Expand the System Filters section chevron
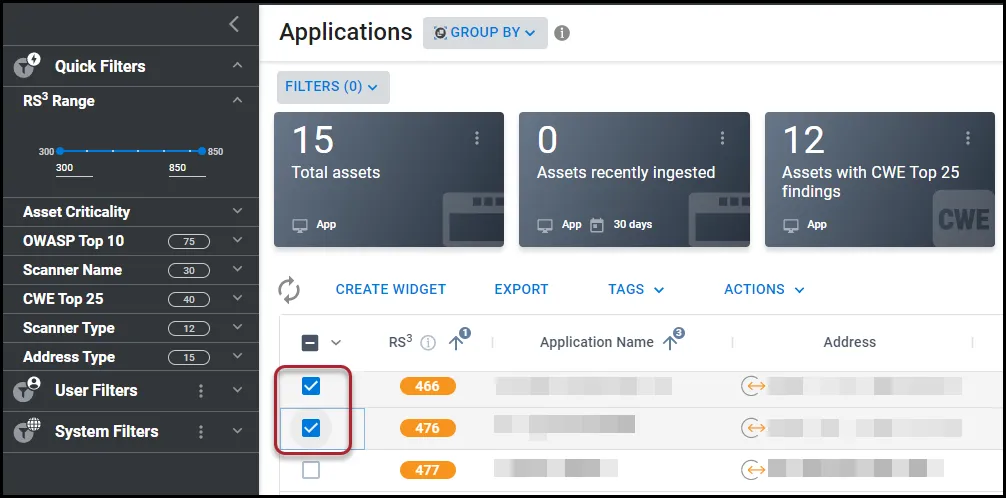Image resolution: width=1006 pixels, height=498 pixels. click(x=237, y=431)
